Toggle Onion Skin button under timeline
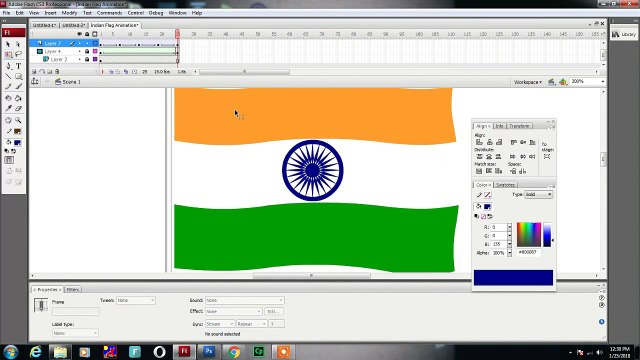Viewport: 640px width, 360px height. 111,72
